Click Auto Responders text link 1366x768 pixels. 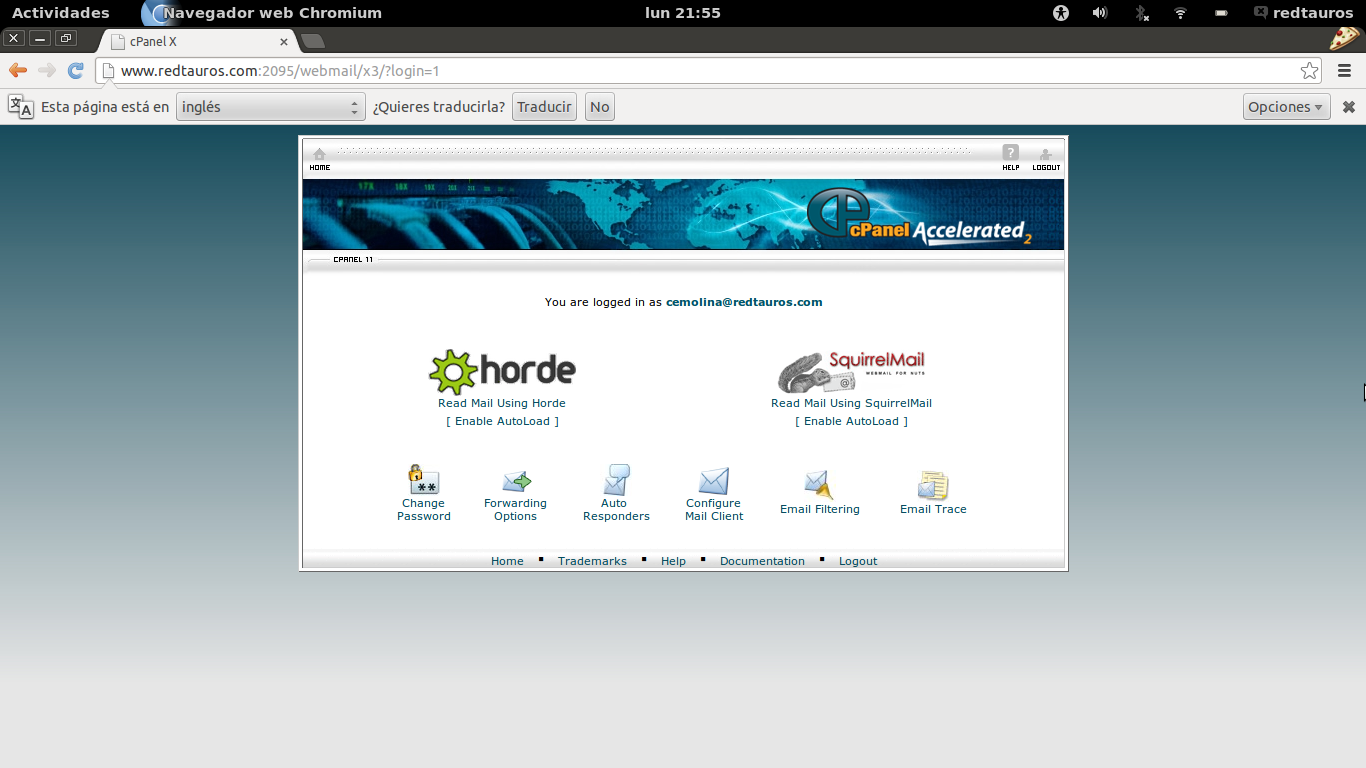[x=616, y=510]
